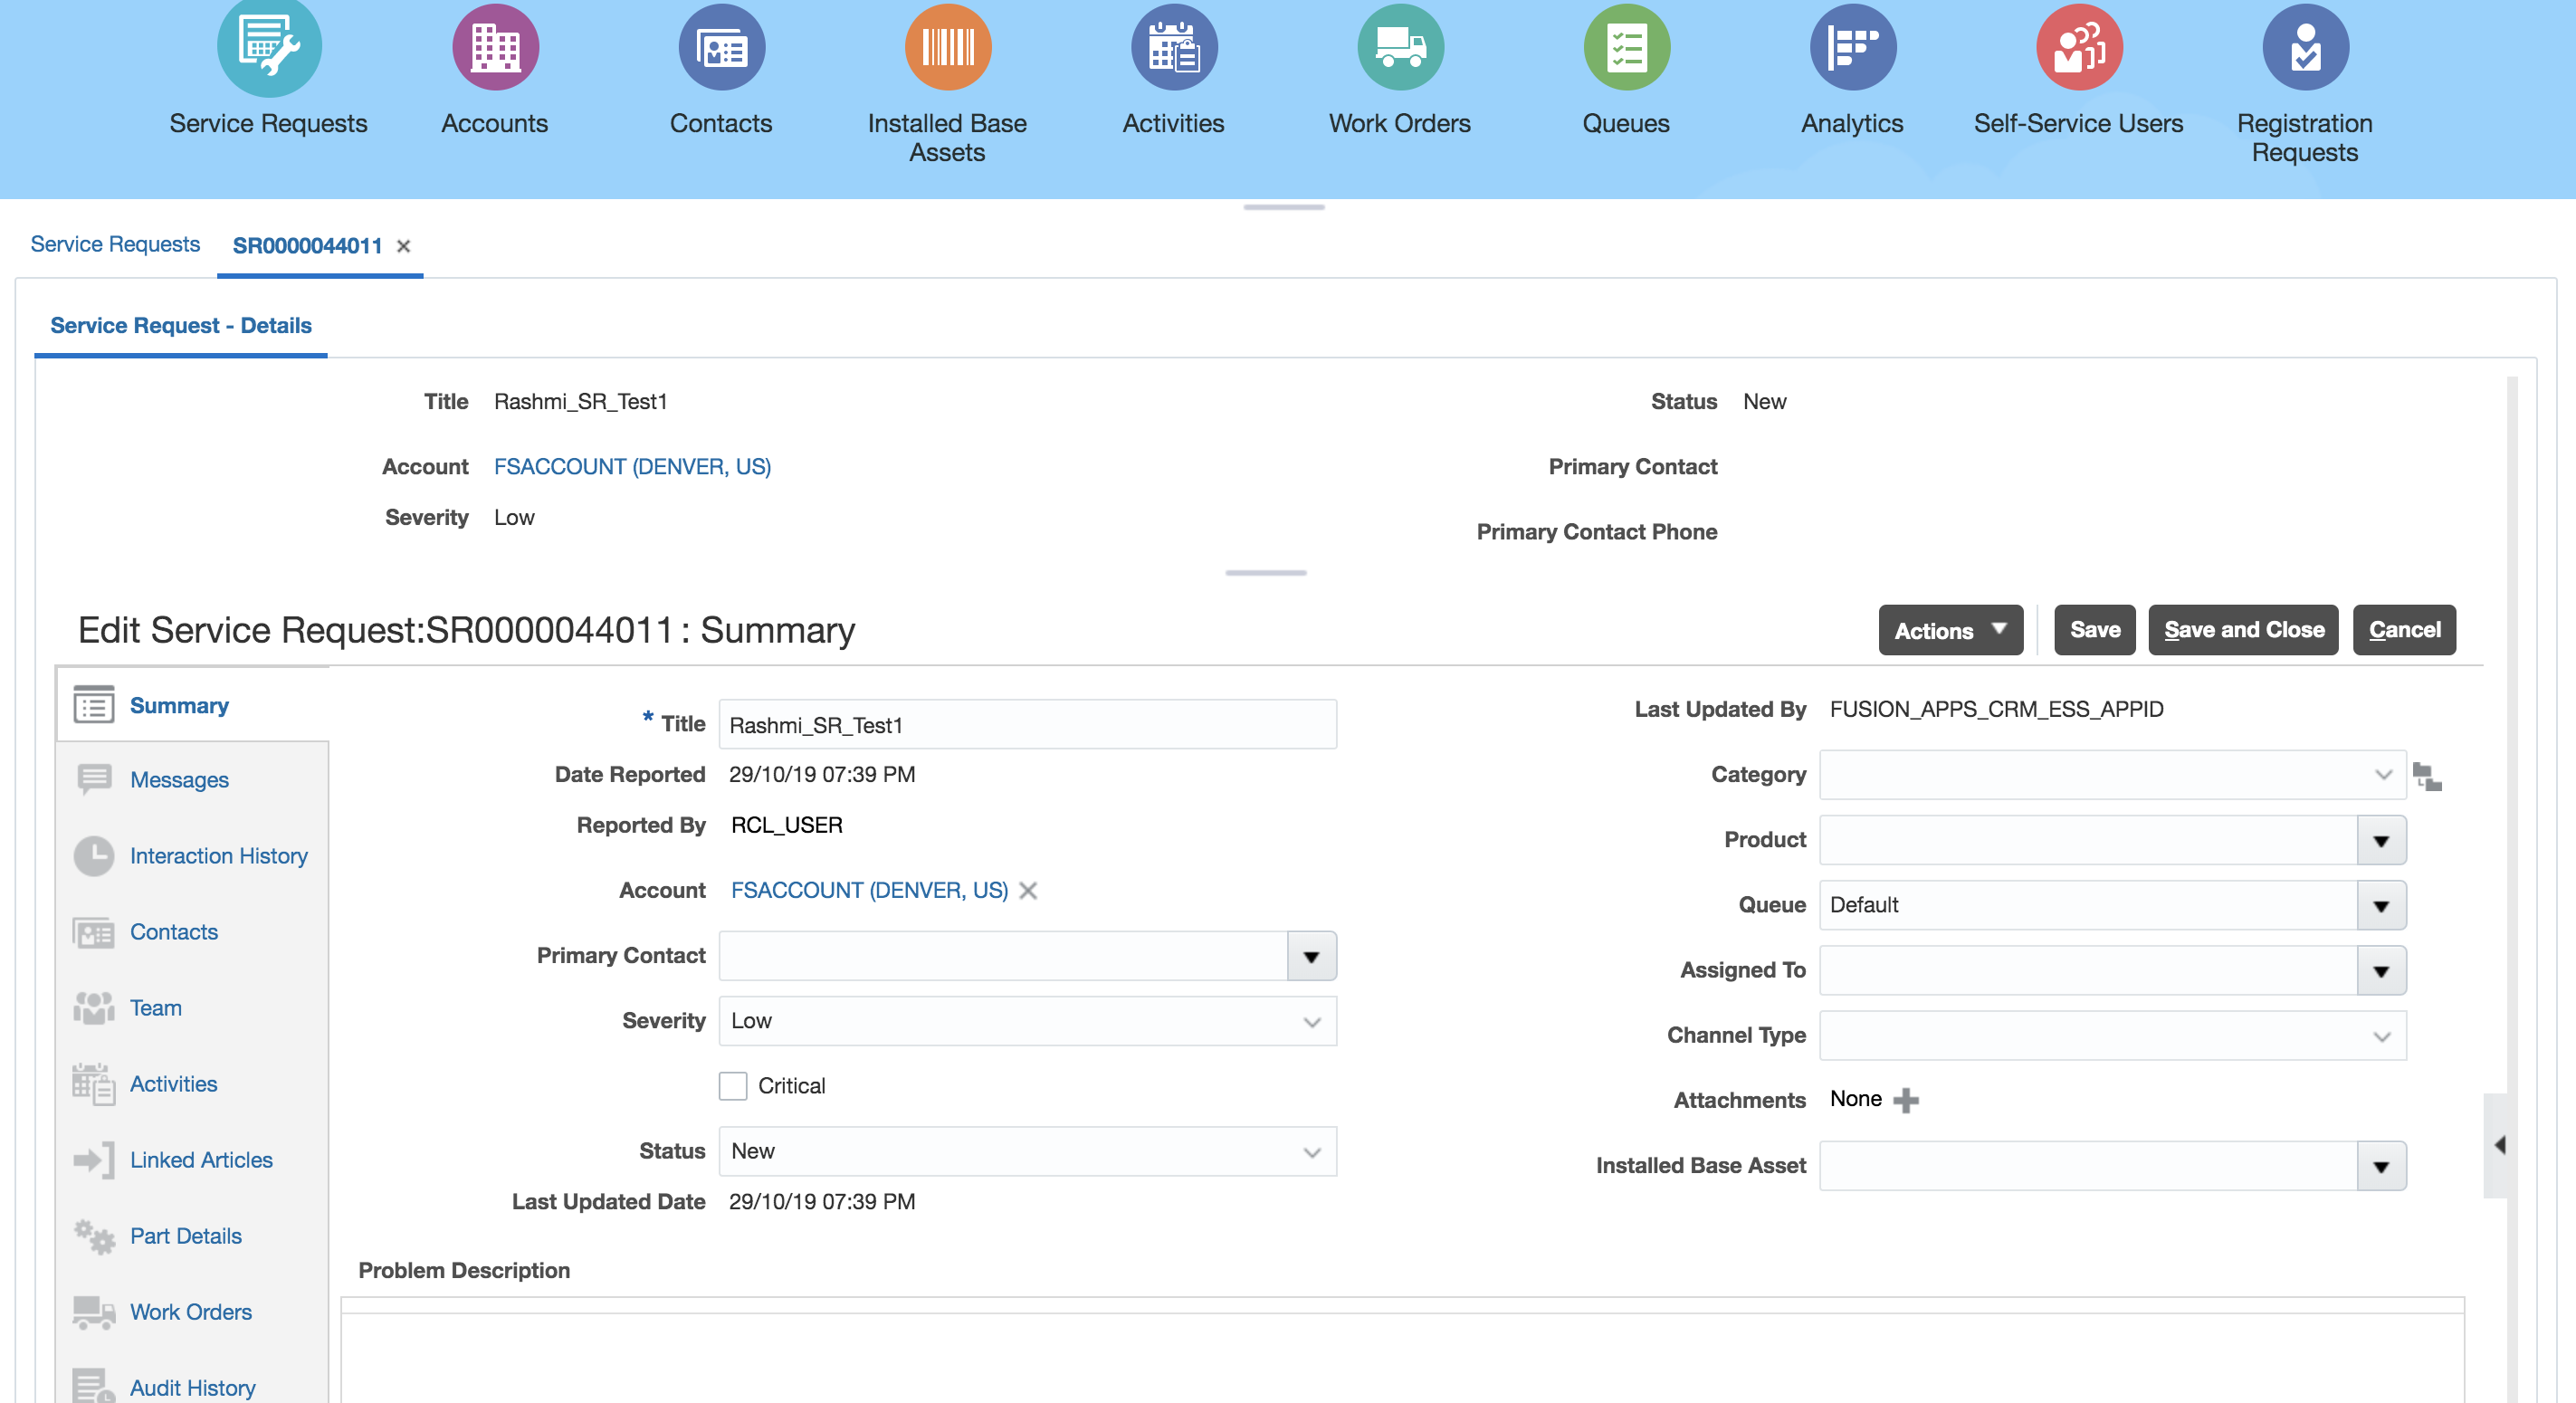Open Messages in the side navigation
Viewport: 2576px width, 1403px height.
(179, 780)
